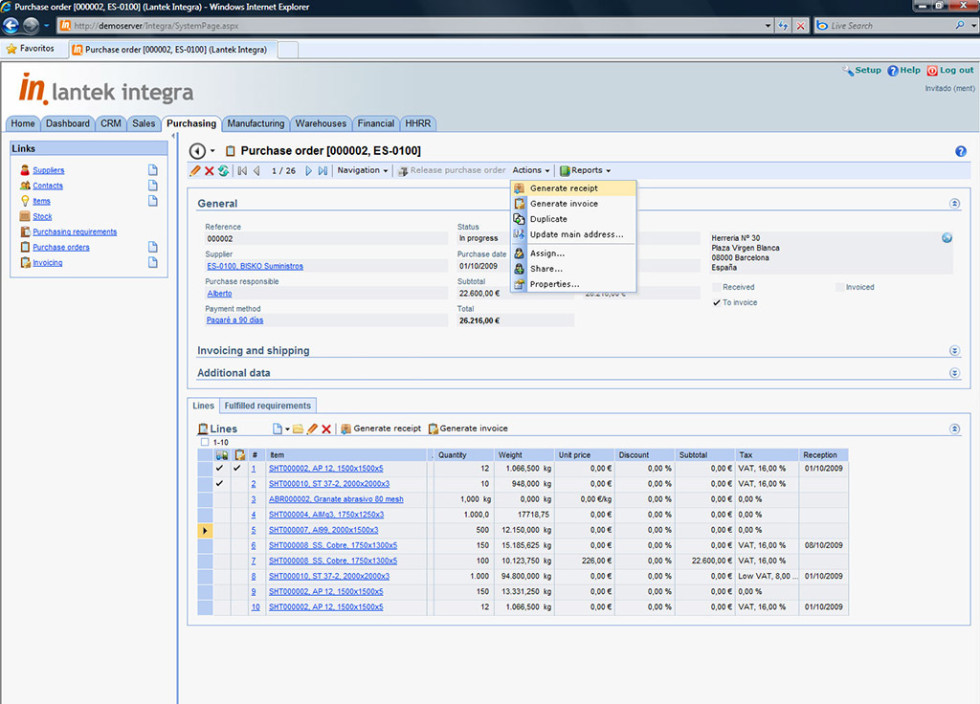Toggle the Invoiced checkbox
The image size is (980, 704).
coord(840,287)
